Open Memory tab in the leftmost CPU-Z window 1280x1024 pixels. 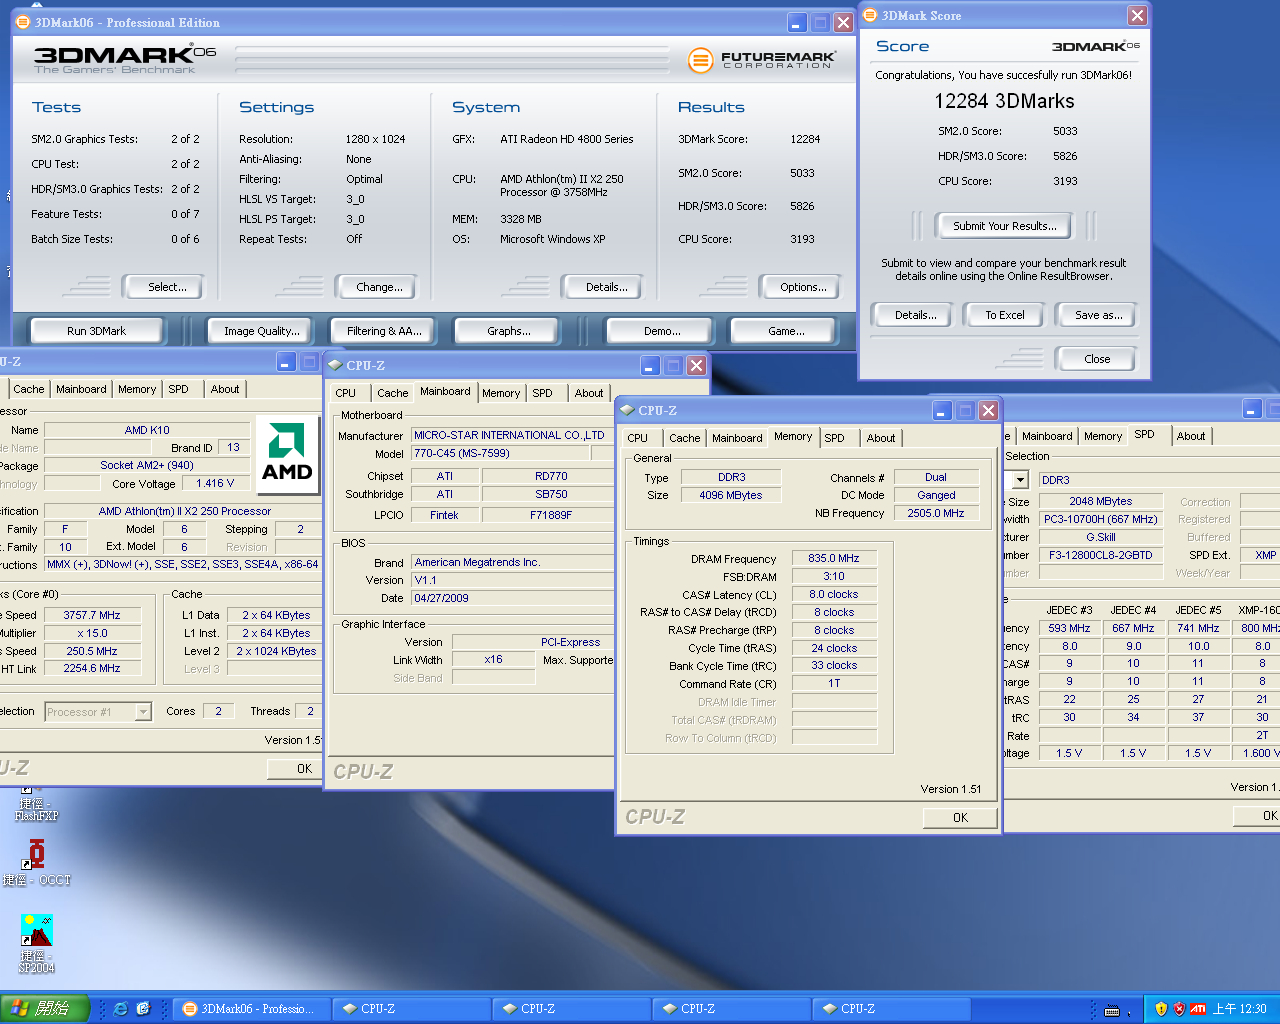[137, 389]
